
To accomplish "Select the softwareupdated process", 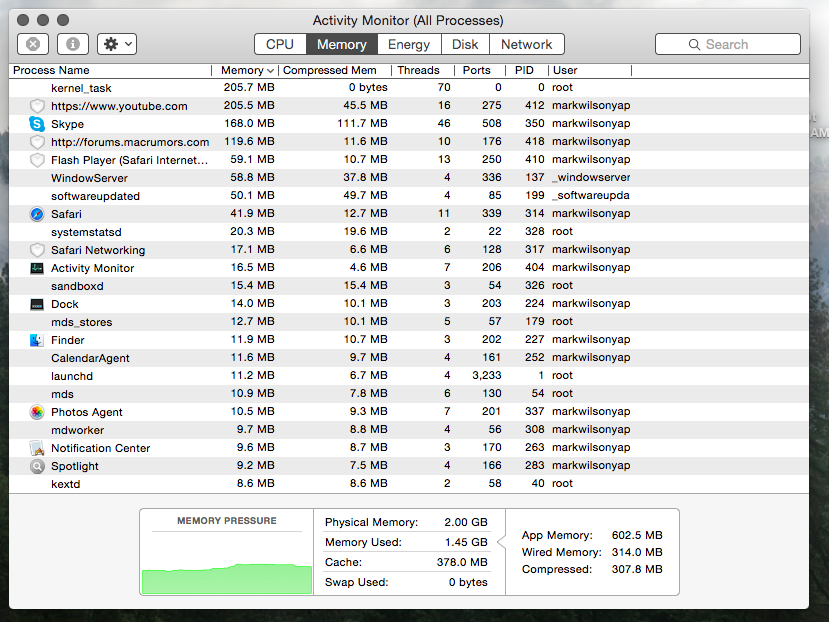I will tap(409, 196).
